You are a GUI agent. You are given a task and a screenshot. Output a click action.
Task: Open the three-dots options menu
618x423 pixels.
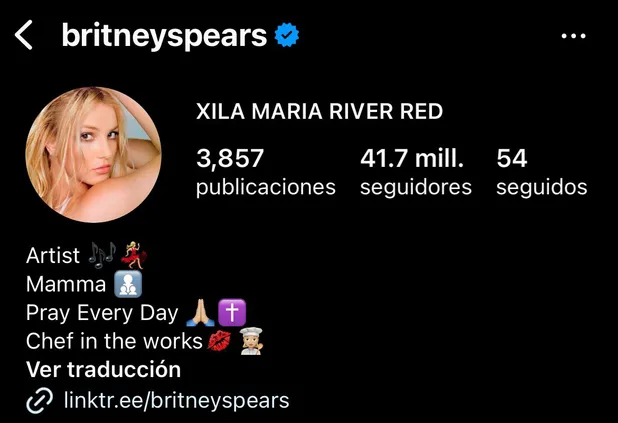[573, 36]
